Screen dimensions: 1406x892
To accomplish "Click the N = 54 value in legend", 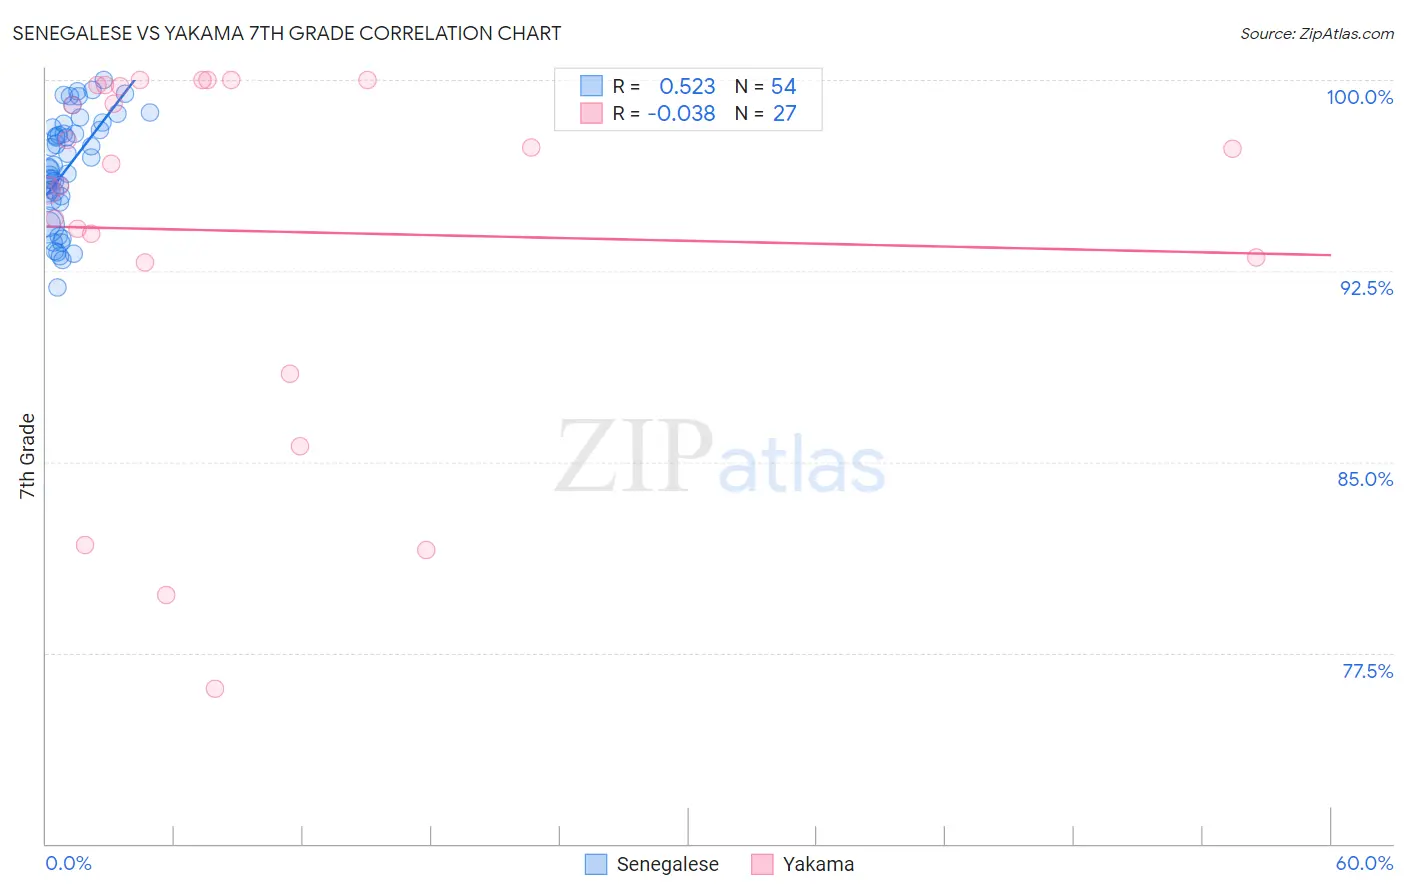I will [765, 87].
